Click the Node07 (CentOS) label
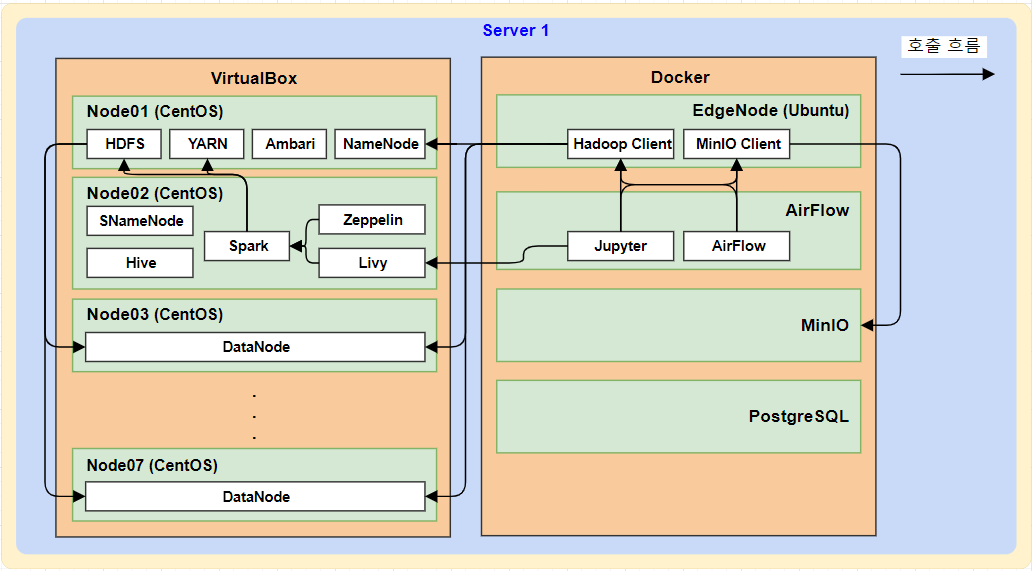 152,466
